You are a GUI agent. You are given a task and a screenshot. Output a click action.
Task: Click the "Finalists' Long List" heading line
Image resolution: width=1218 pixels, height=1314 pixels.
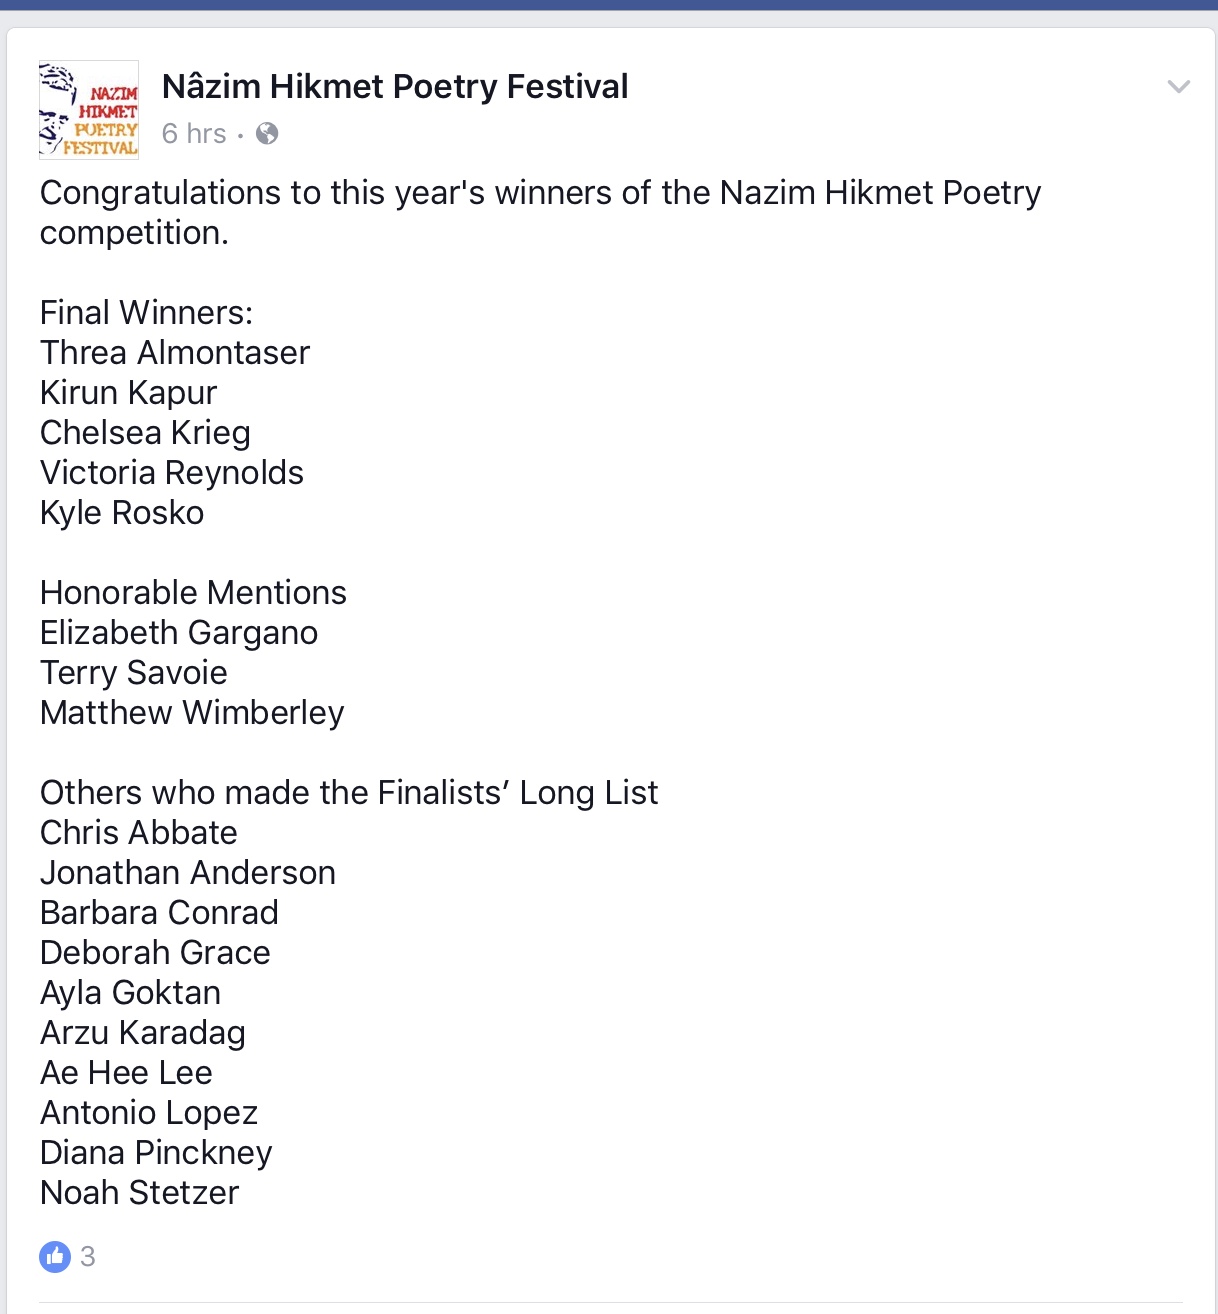349,793
